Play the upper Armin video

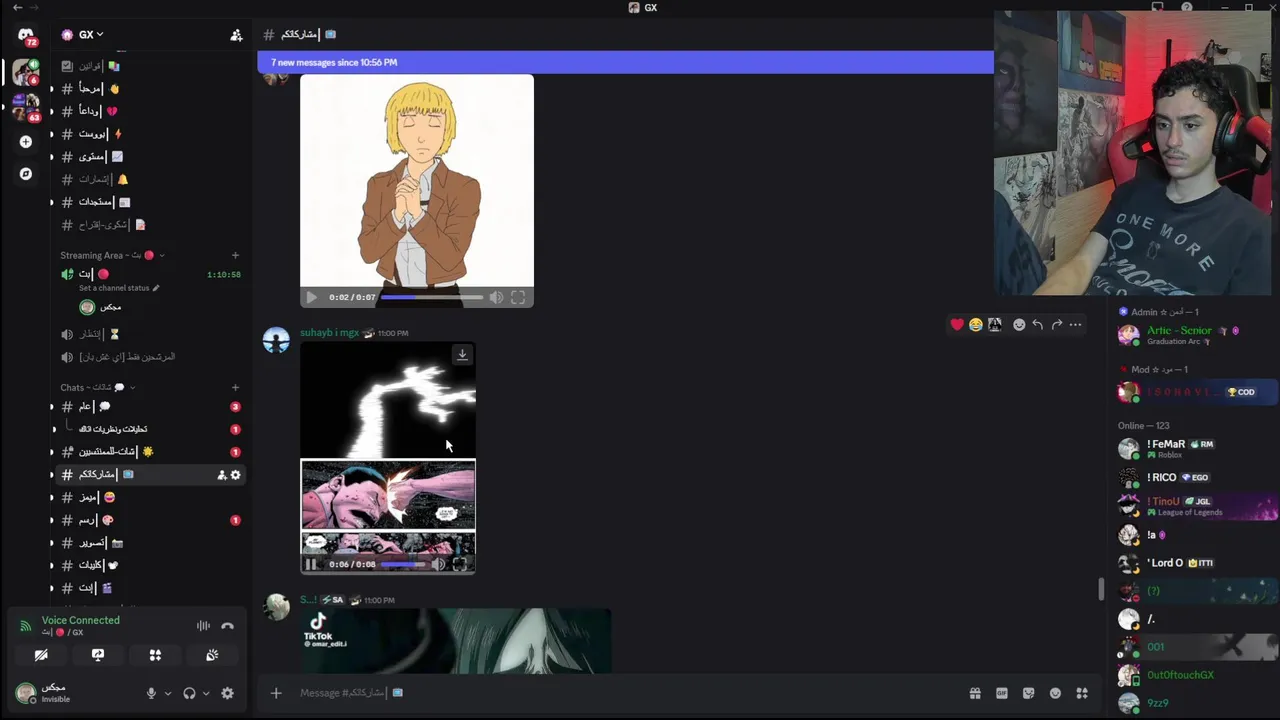[311, 297]
